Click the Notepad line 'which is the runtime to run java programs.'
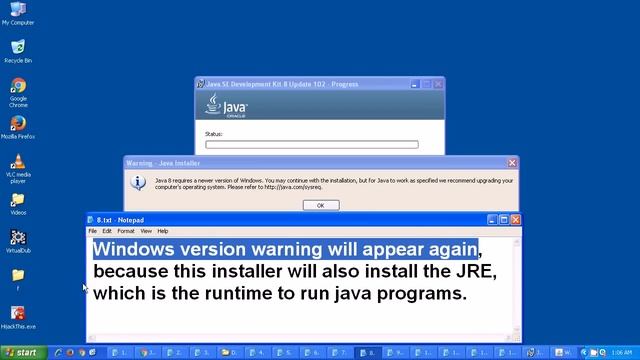Screen dimensions: 640x360 click(x=280, y=293)
